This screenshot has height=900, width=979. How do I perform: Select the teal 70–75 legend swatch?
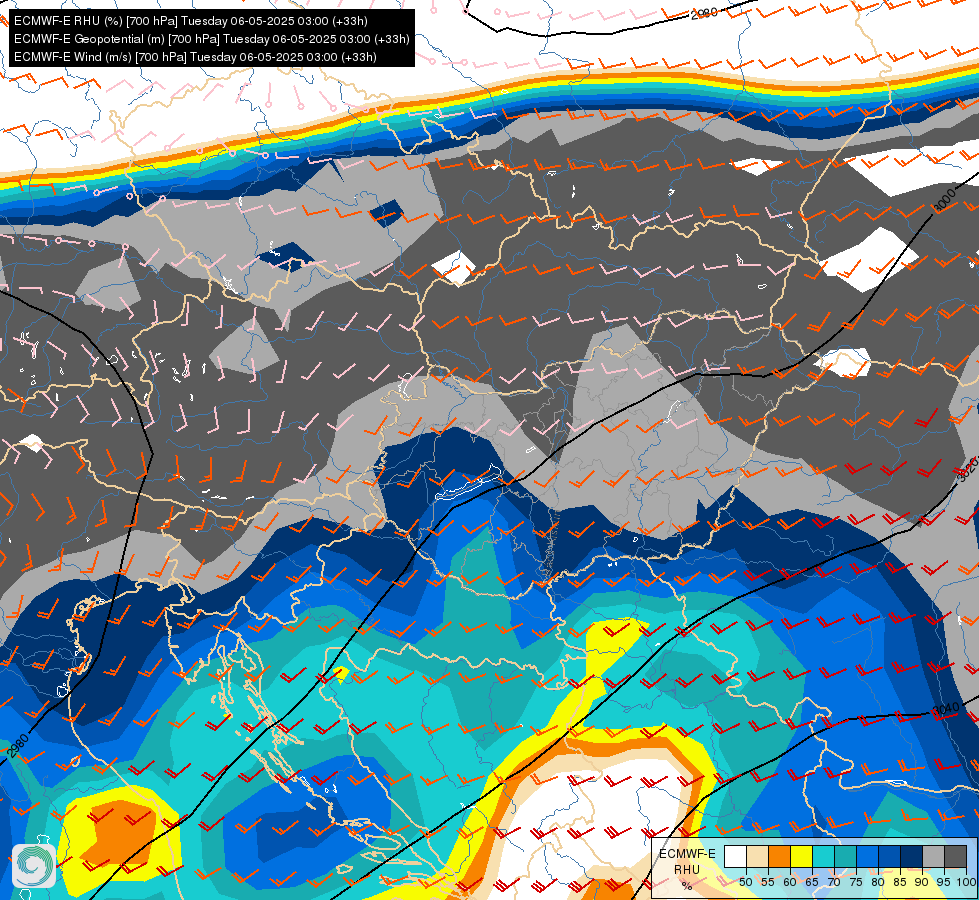(x=845, y=856)
